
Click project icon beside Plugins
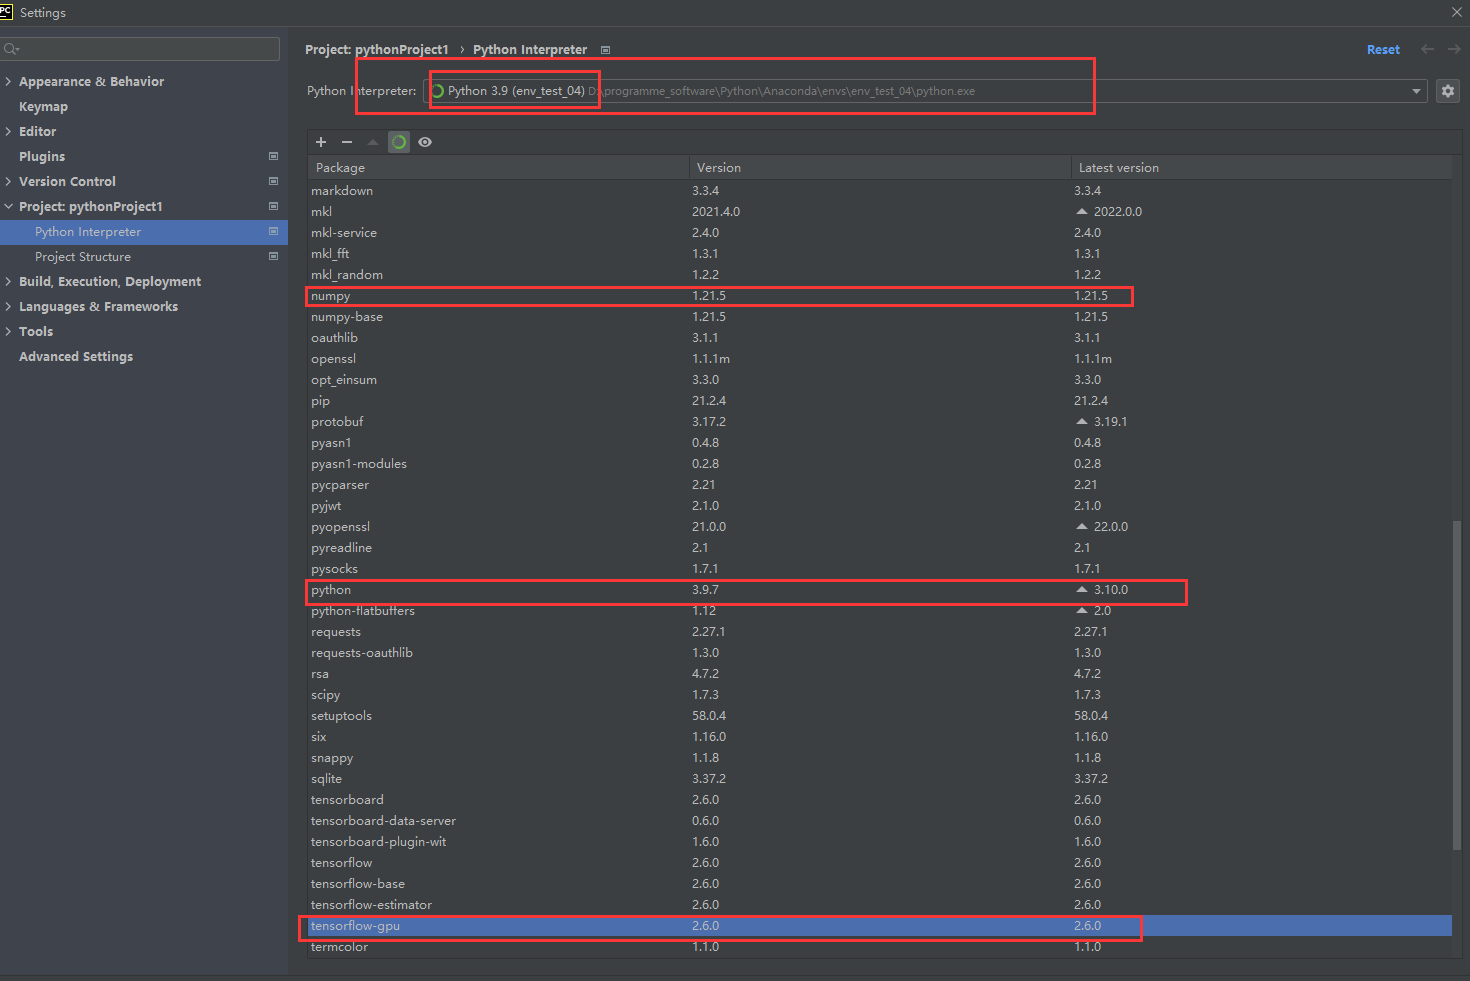point(274,156)
